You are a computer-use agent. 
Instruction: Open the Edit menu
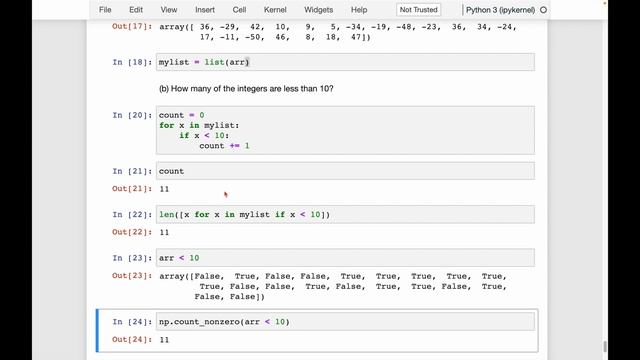(136, 10)
